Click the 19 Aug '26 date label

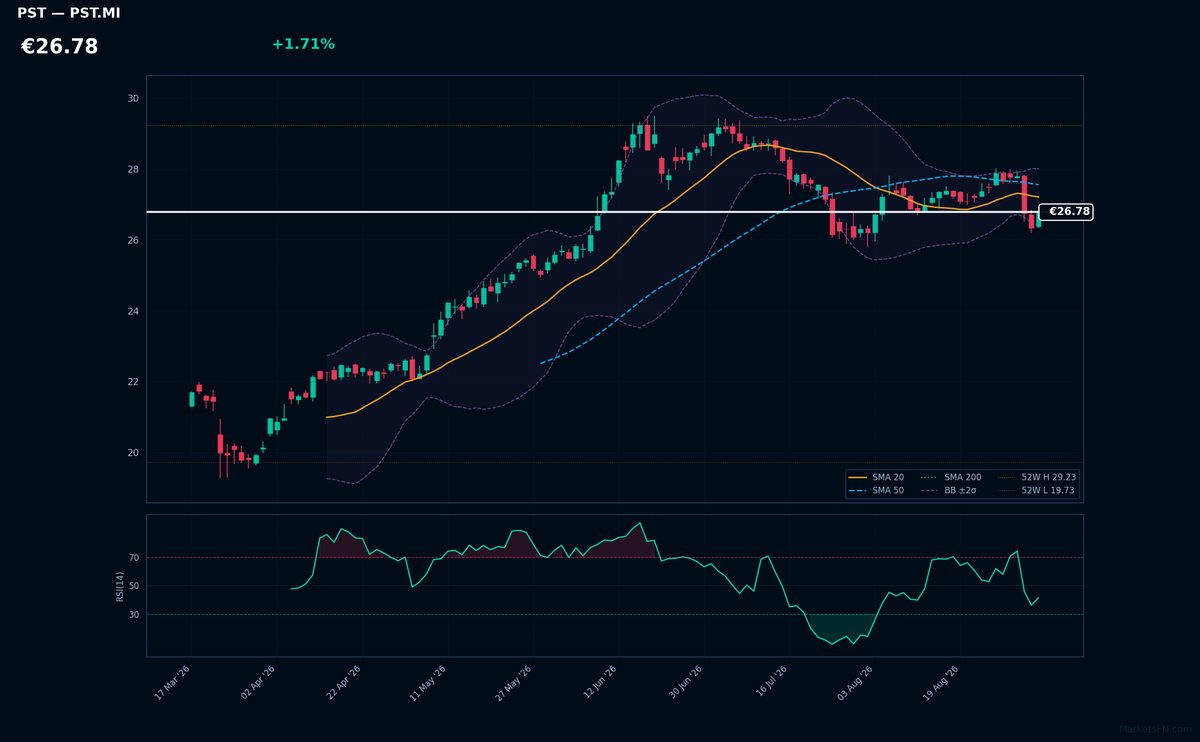coord(941,683)
